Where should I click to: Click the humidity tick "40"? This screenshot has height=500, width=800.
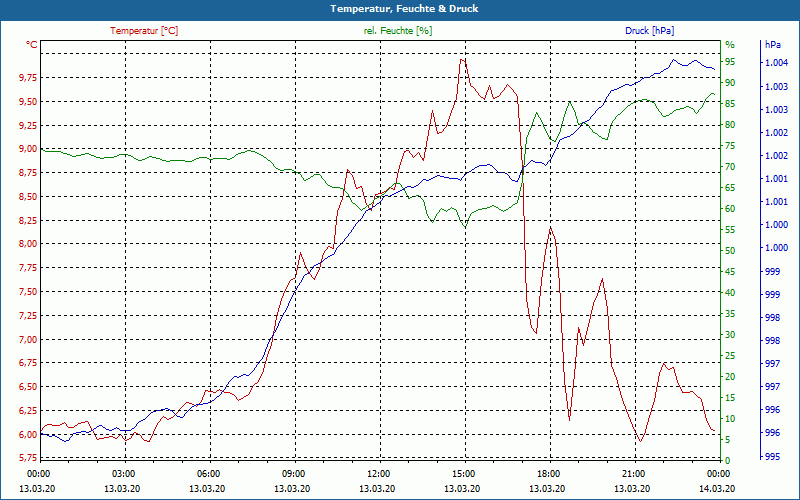tap(730, 293)
